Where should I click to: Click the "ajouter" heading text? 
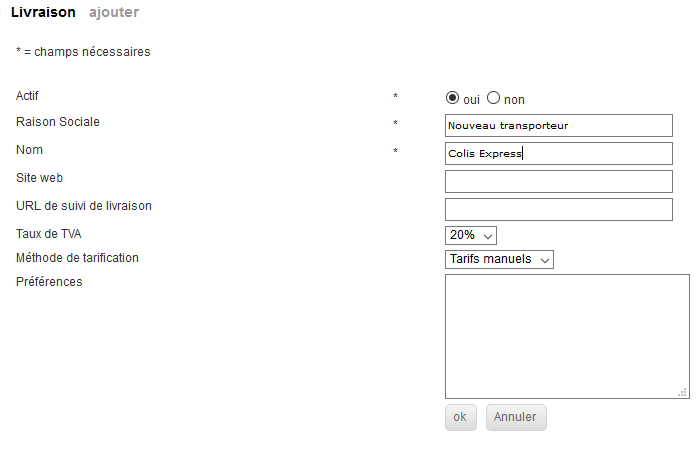(114, 12)
